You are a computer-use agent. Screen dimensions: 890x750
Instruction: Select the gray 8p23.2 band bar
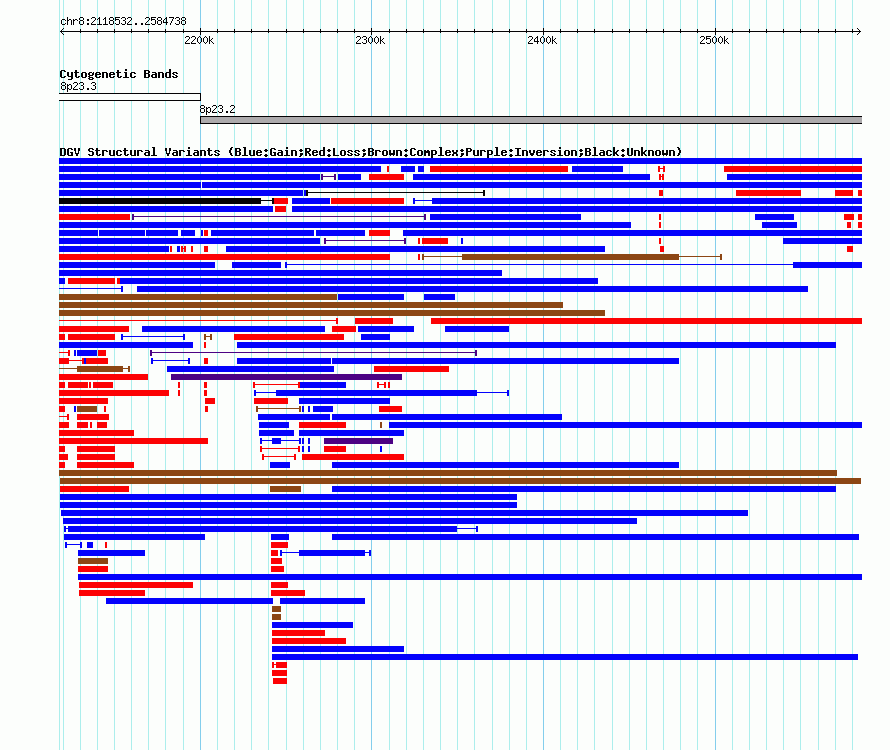click(x=531, y=120)
